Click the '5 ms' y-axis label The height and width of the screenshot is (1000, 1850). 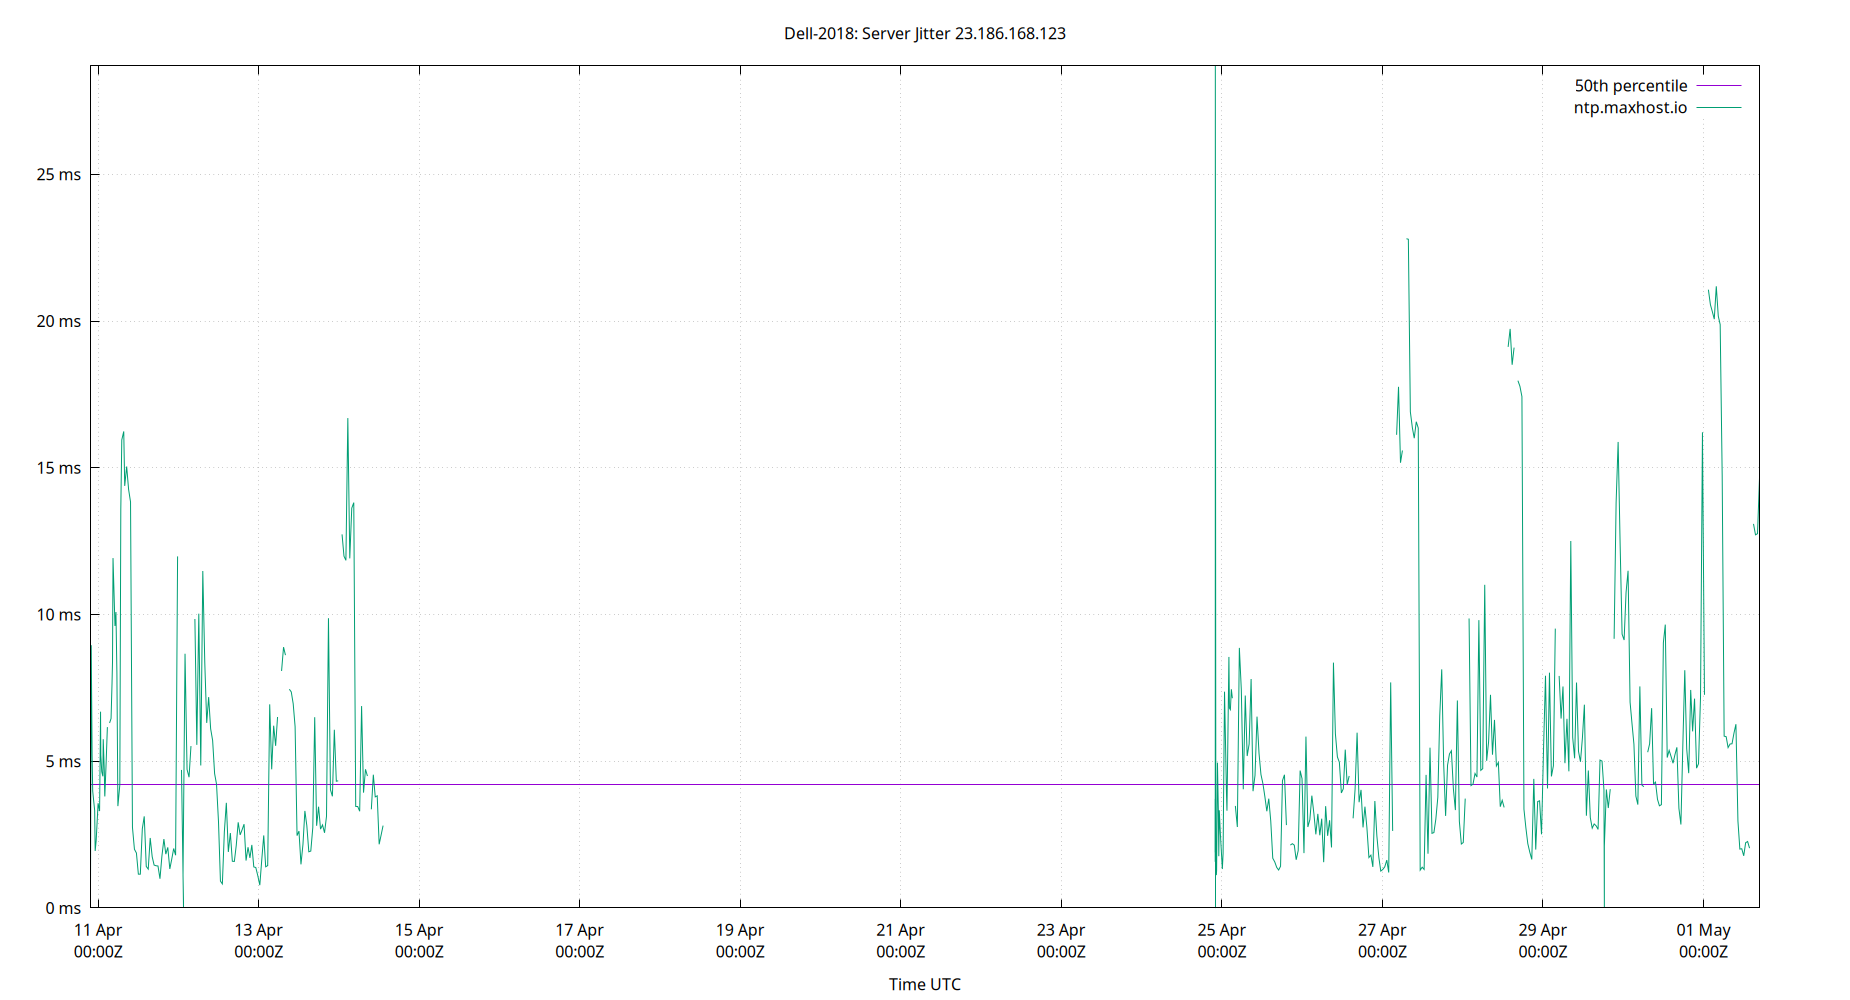(63, 762)
